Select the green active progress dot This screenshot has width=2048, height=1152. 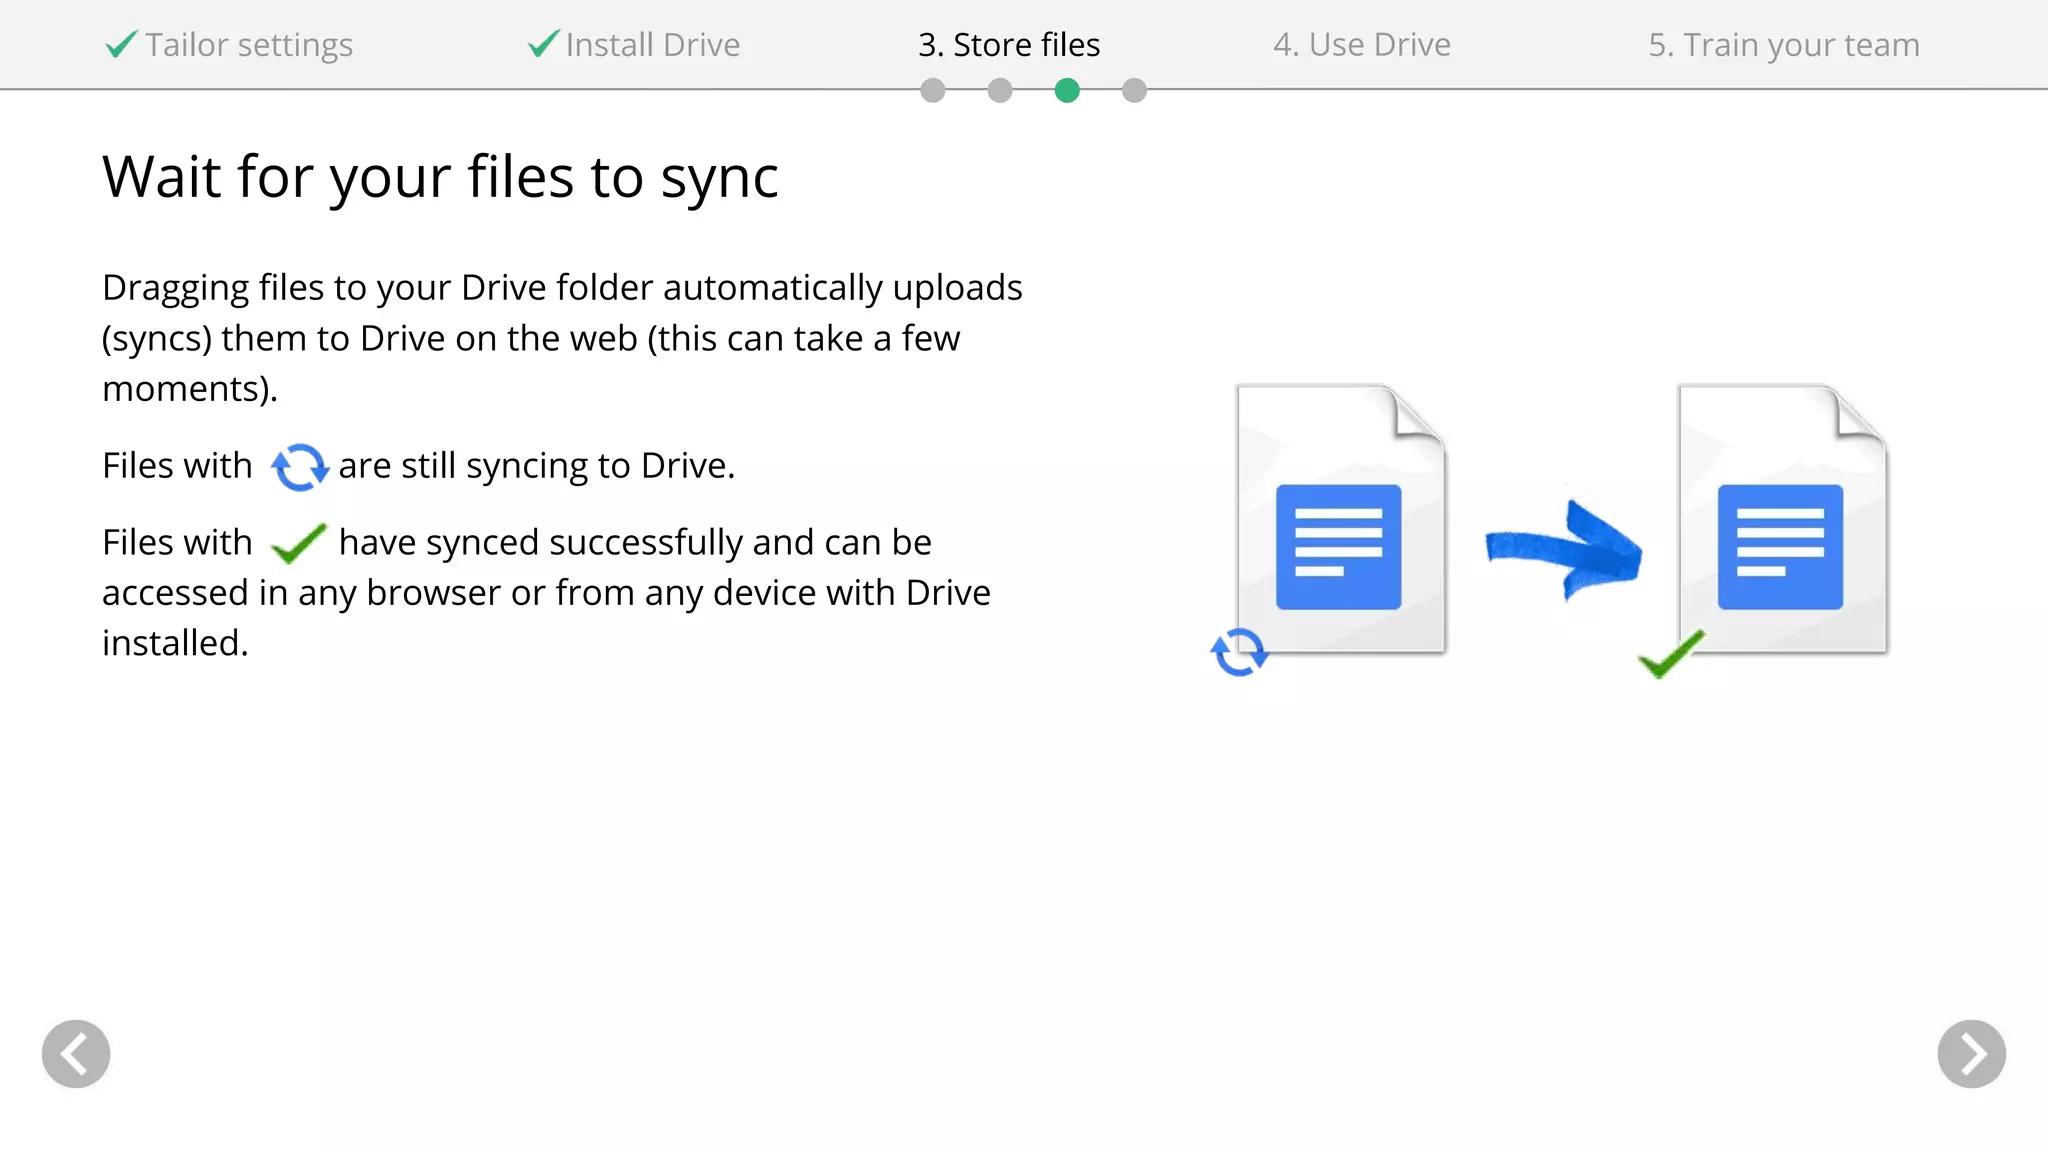pyautogui.click(x=1067, y=91)
